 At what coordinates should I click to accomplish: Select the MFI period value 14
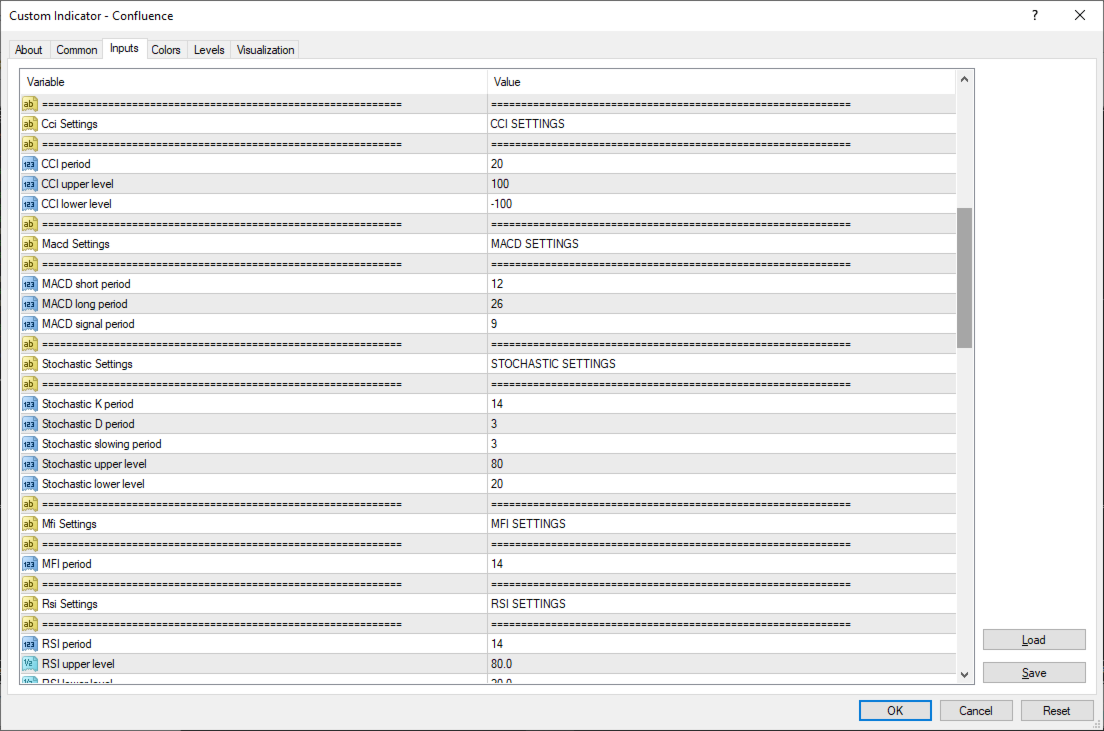722,564
